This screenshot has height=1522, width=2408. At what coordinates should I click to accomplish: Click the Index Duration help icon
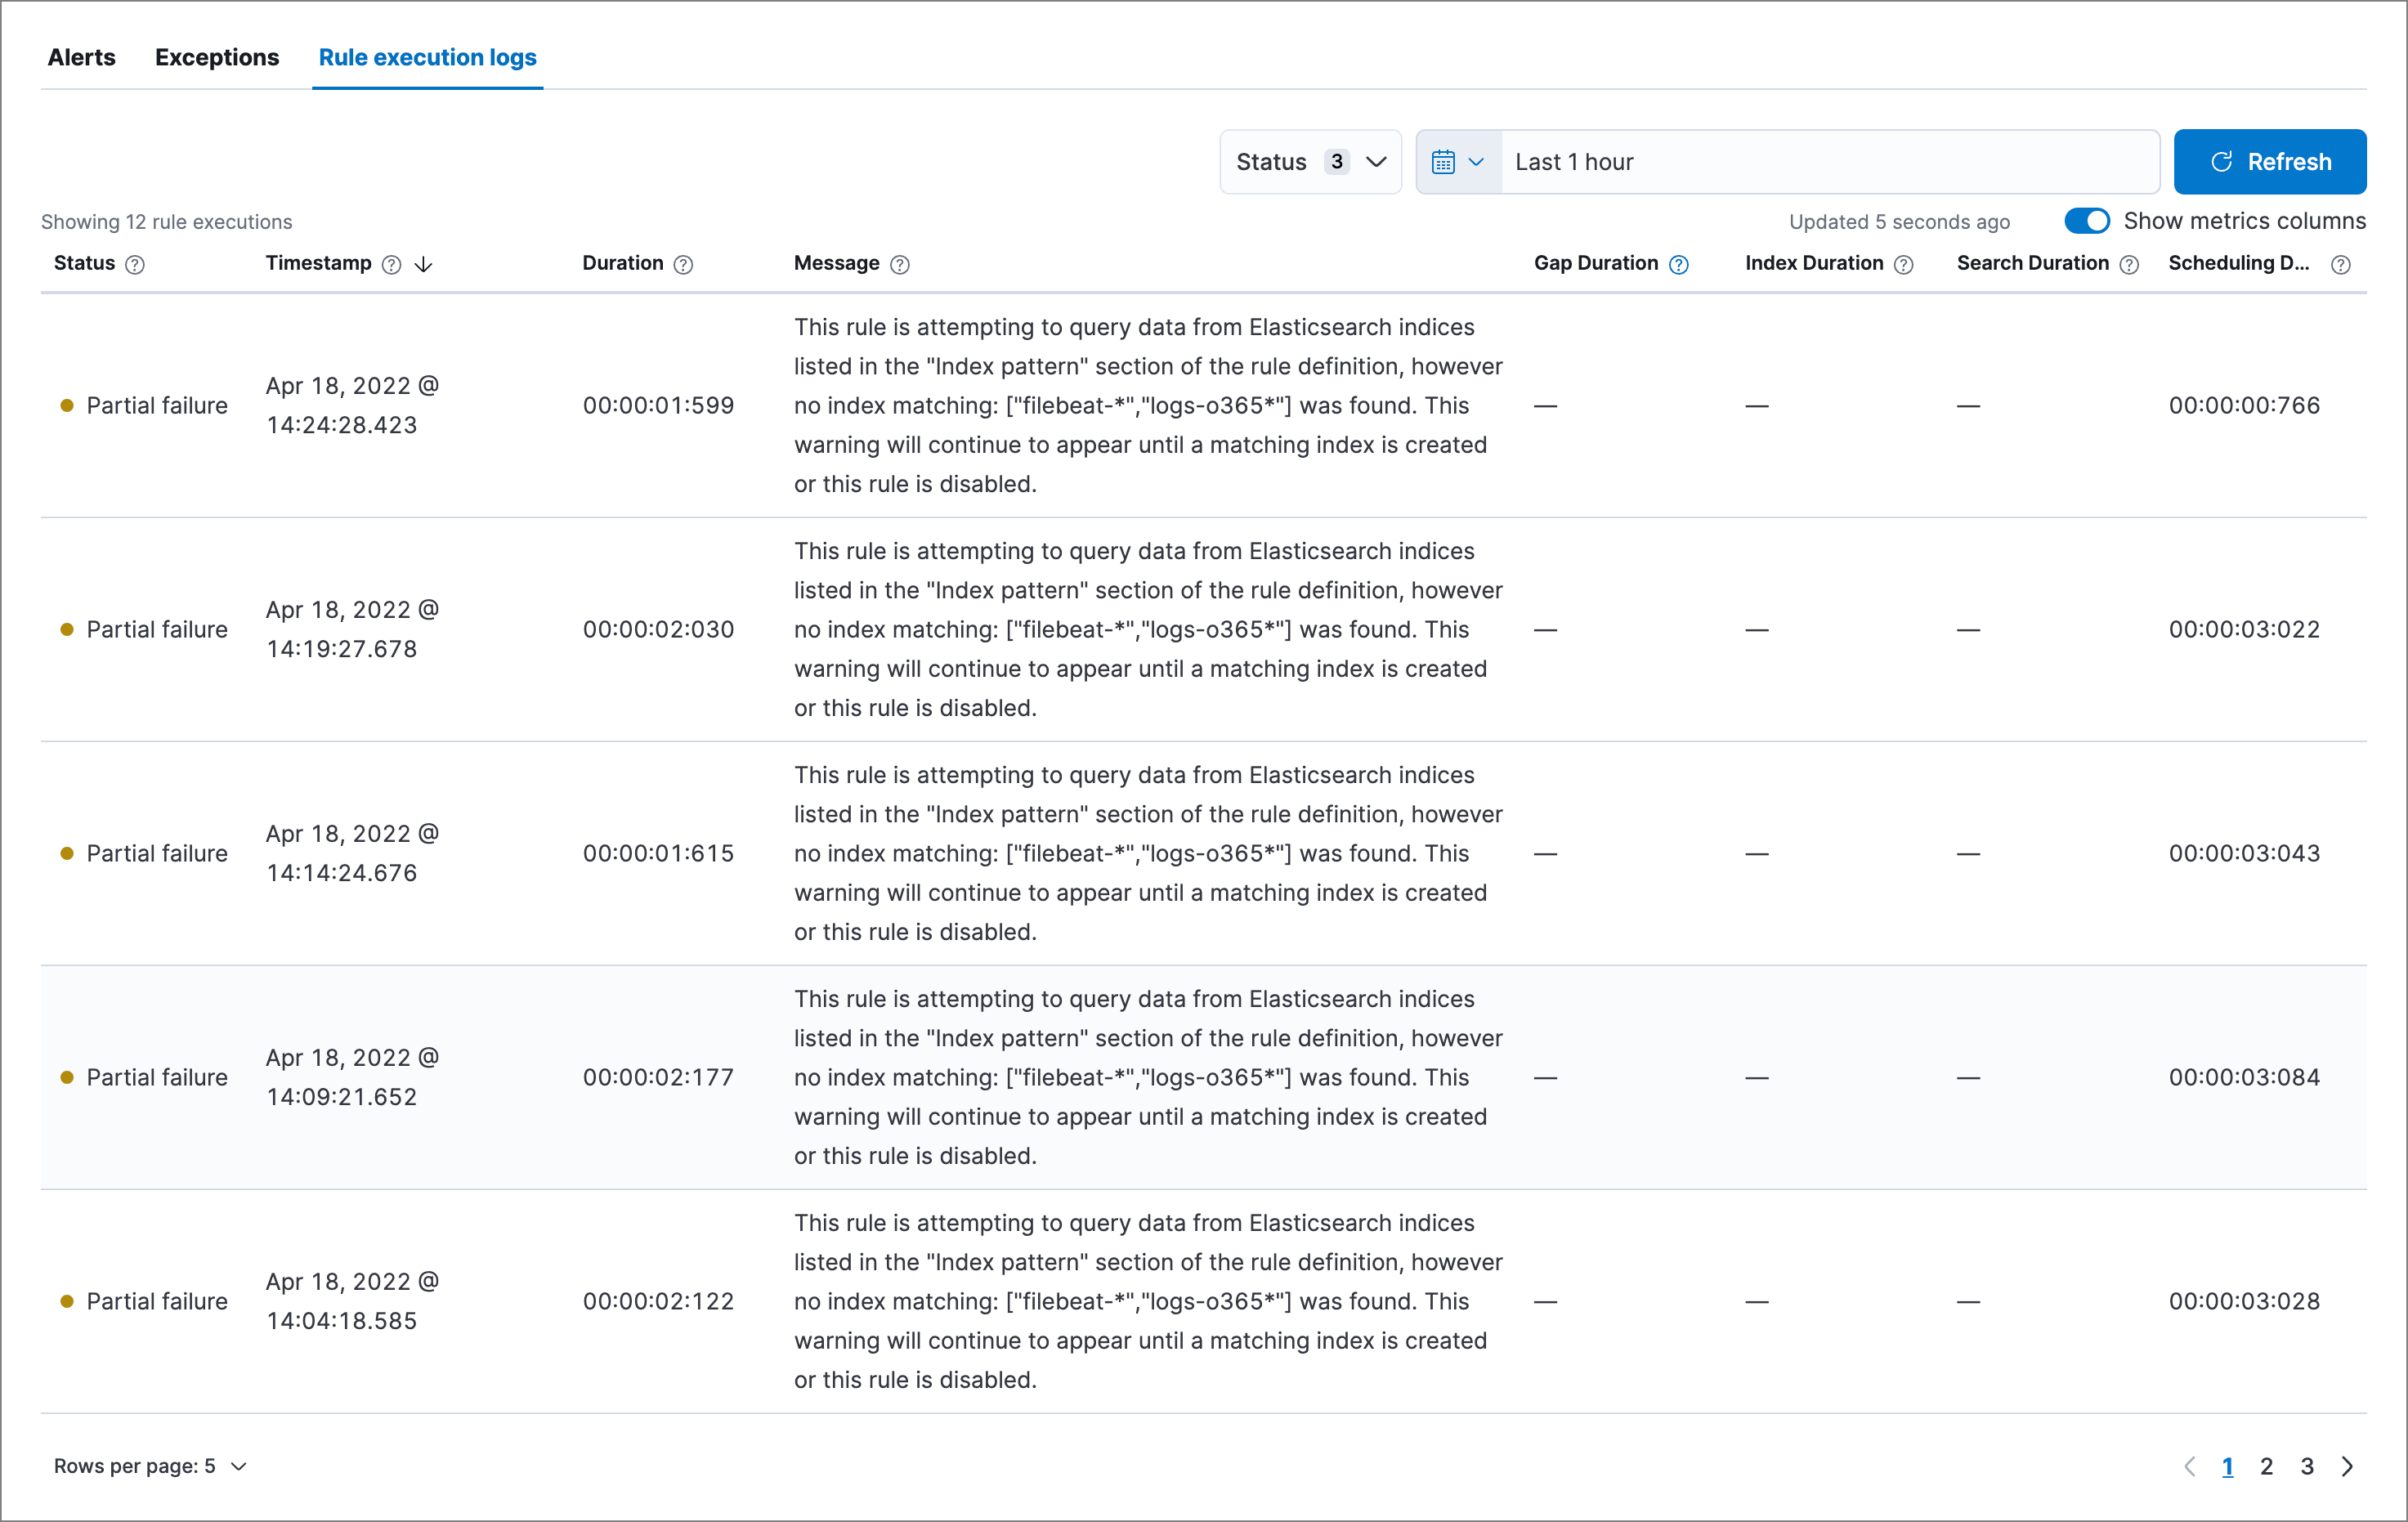coord(1904,264)
